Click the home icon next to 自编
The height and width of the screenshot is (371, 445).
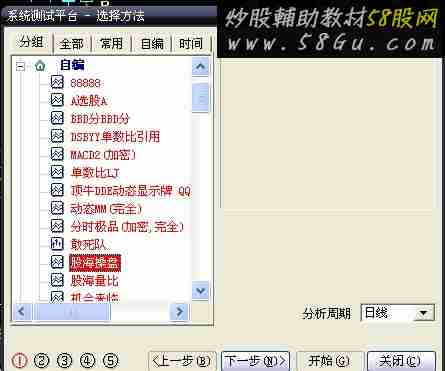(40, 66)
